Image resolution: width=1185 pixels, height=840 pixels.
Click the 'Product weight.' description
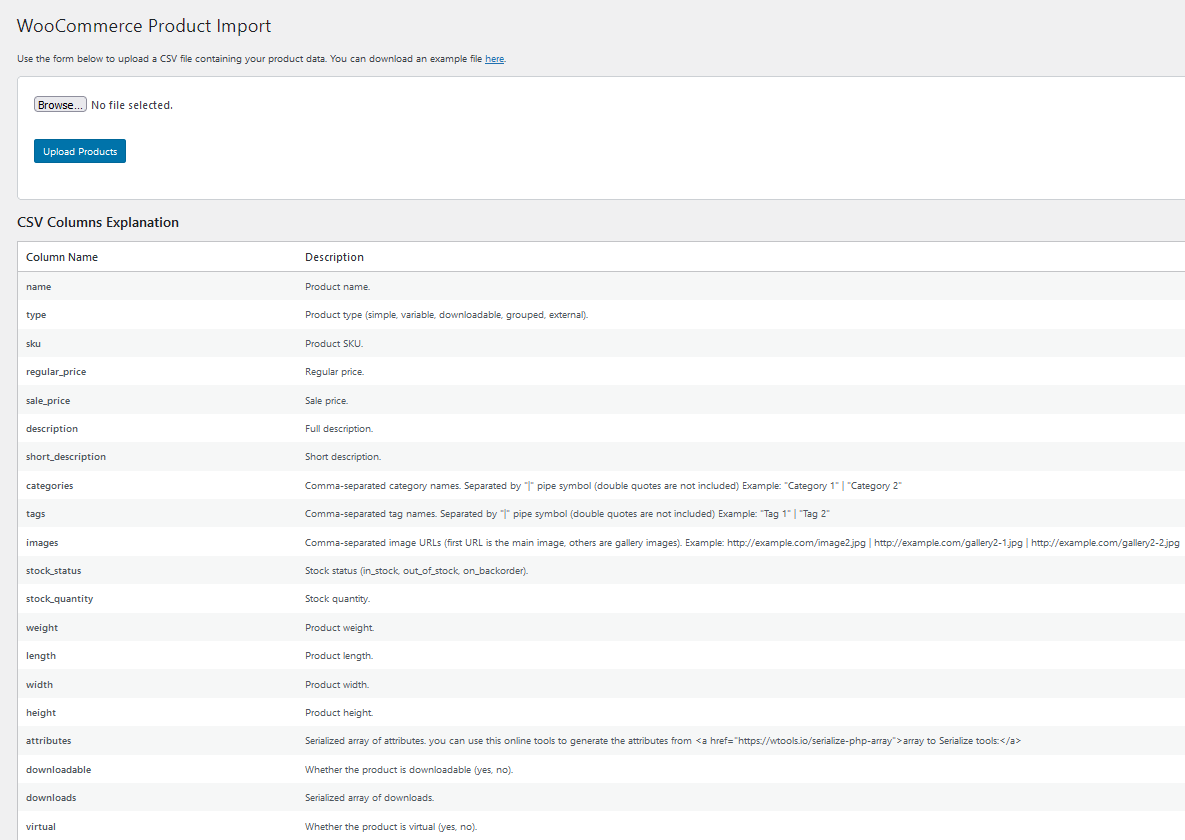(340, 628)
